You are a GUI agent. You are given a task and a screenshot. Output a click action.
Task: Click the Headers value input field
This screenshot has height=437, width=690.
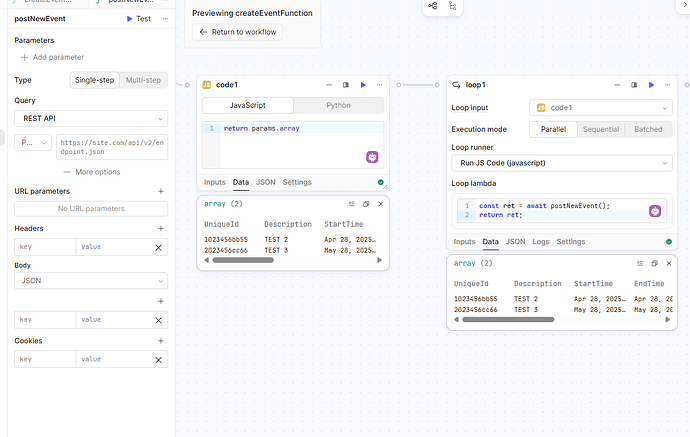113,247
